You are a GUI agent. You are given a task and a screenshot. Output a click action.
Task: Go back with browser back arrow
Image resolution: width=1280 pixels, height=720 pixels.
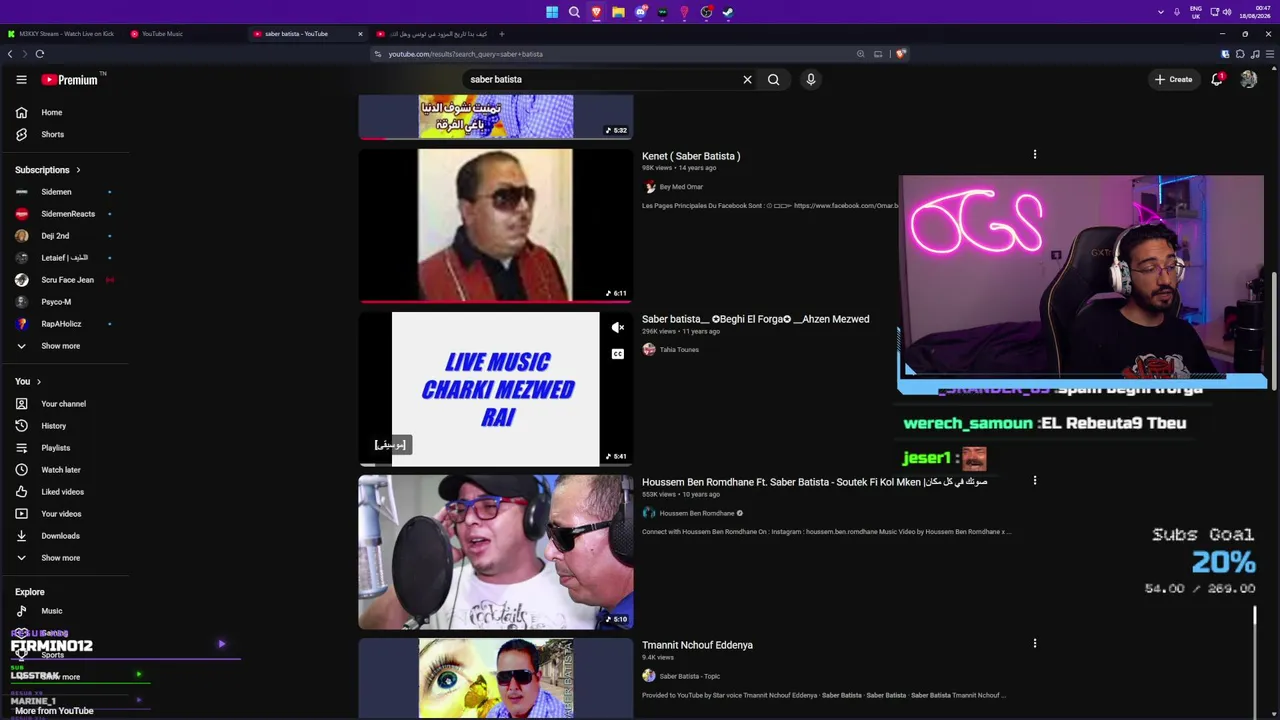(x=10, y=54)
